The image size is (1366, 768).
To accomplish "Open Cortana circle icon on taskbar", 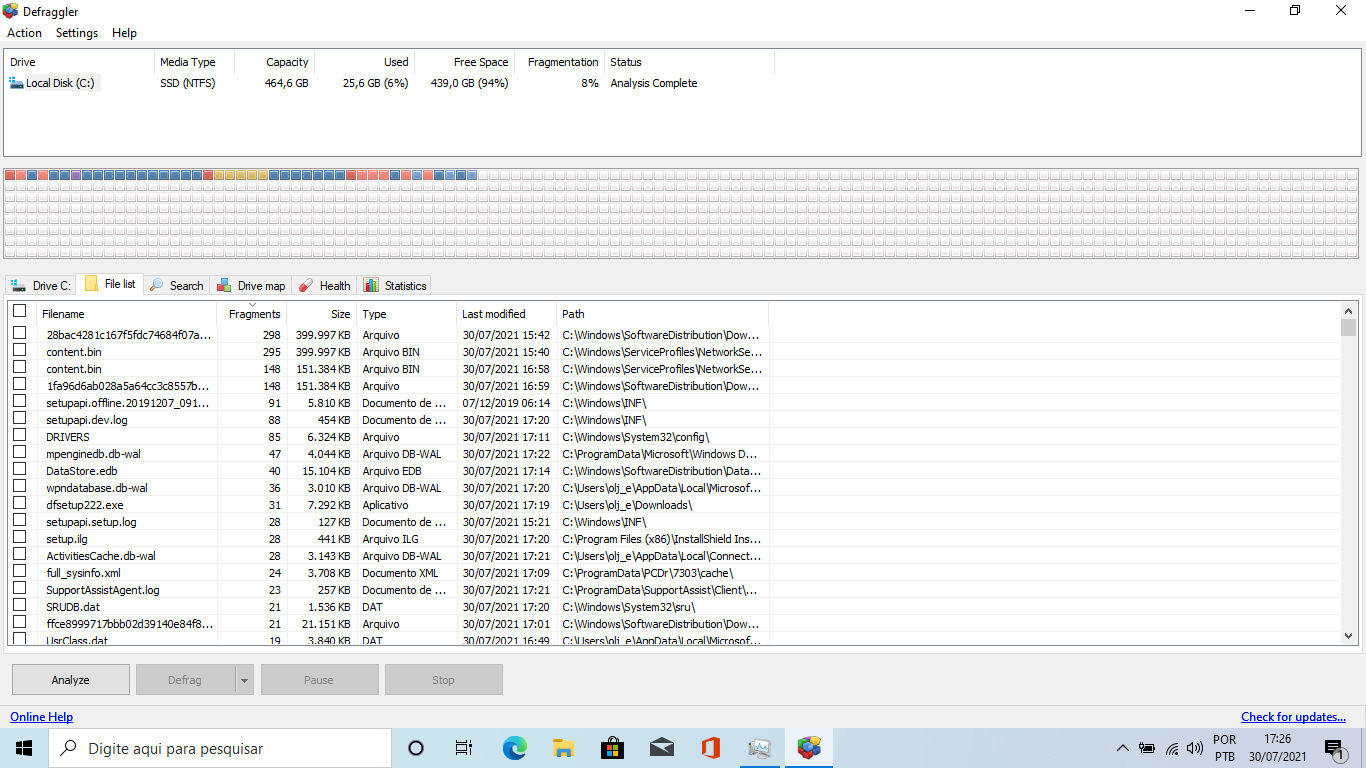I will point(416,748).
